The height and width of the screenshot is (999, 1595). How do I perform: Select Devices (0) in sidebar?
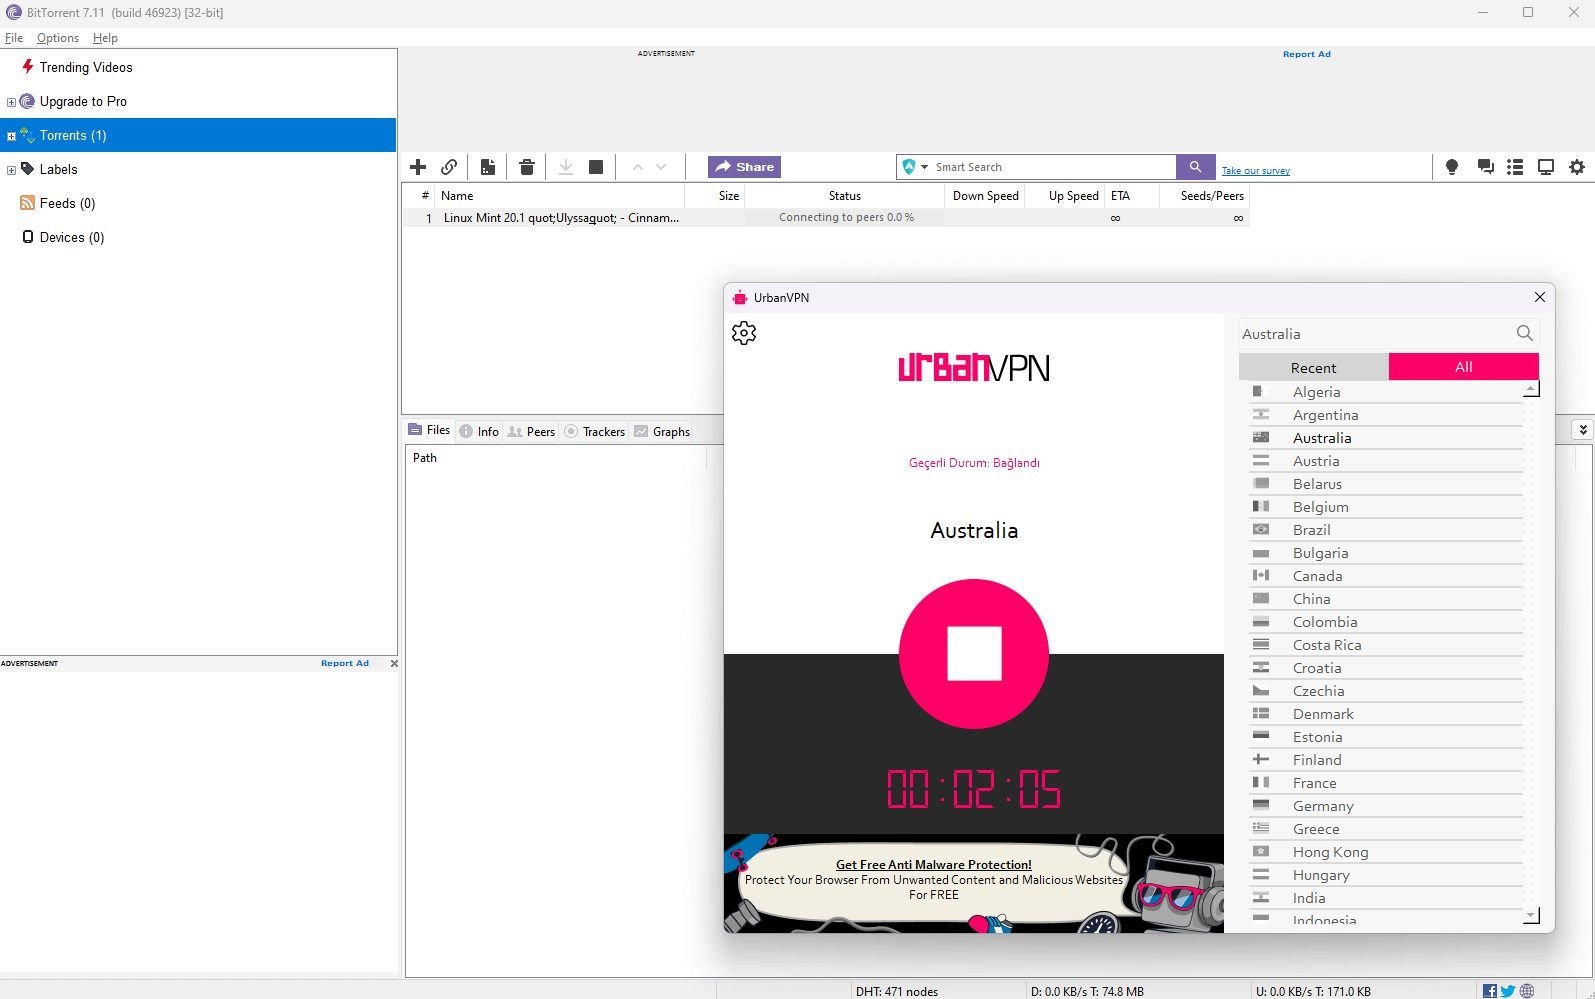[71, 237]
